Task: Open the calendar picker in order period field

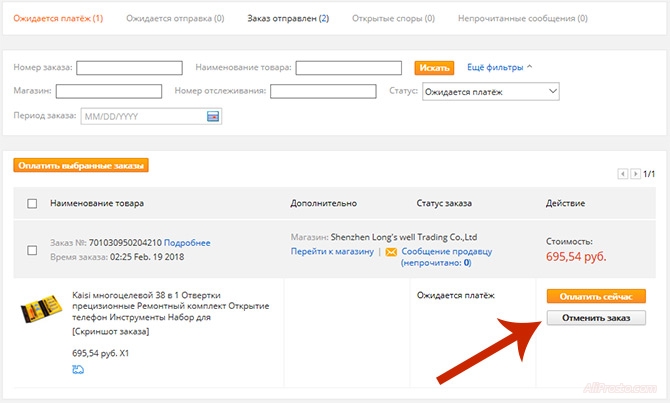Action: pyautogui.click(x=212, y=116)
